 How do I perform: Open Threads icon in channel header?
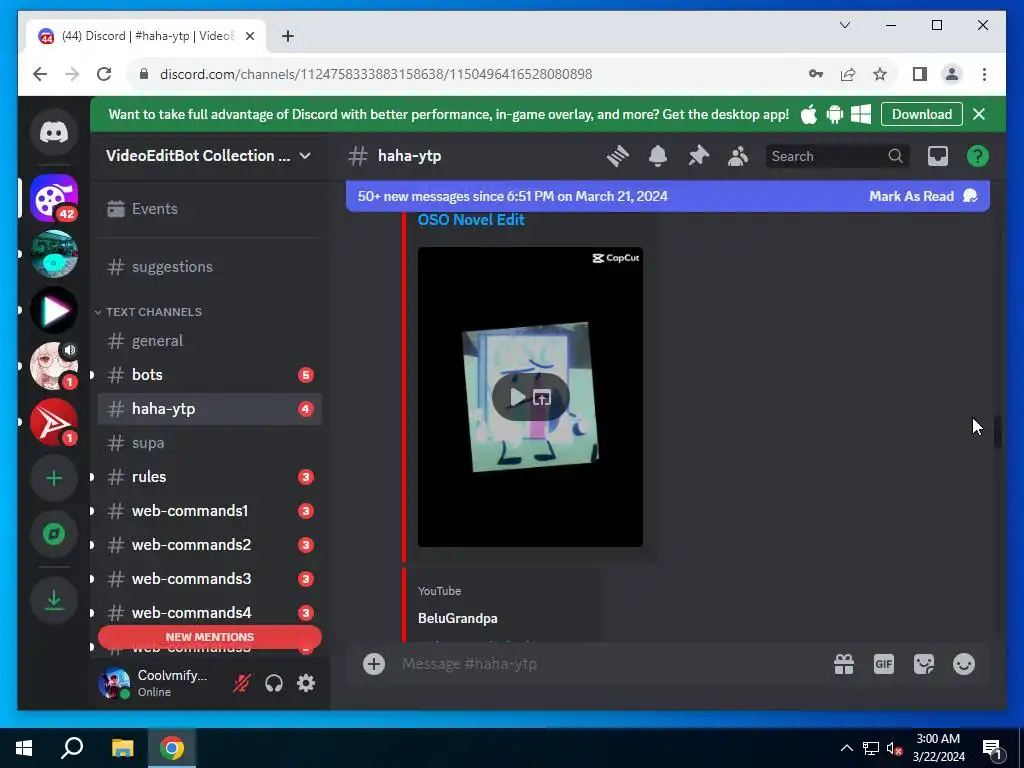pos(617,156)
